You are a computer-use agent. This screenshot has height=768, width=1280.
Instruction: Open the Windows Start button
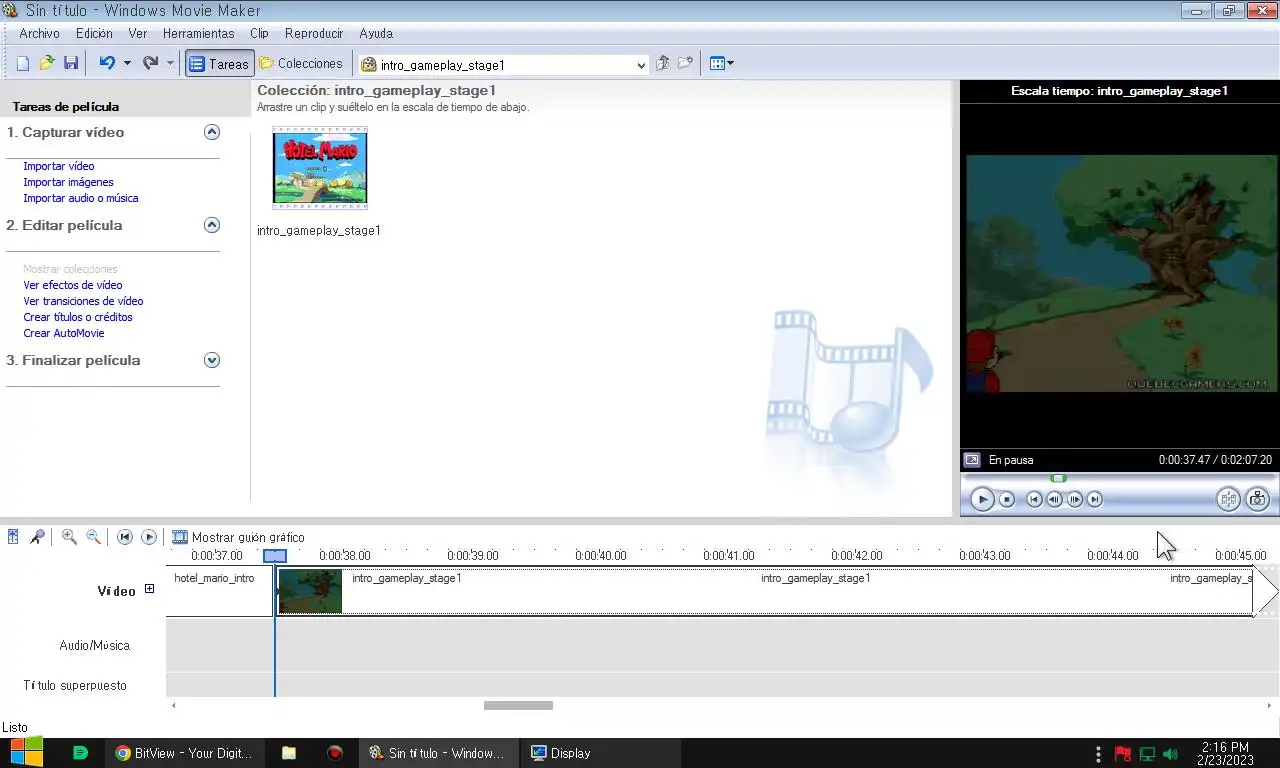26,753
